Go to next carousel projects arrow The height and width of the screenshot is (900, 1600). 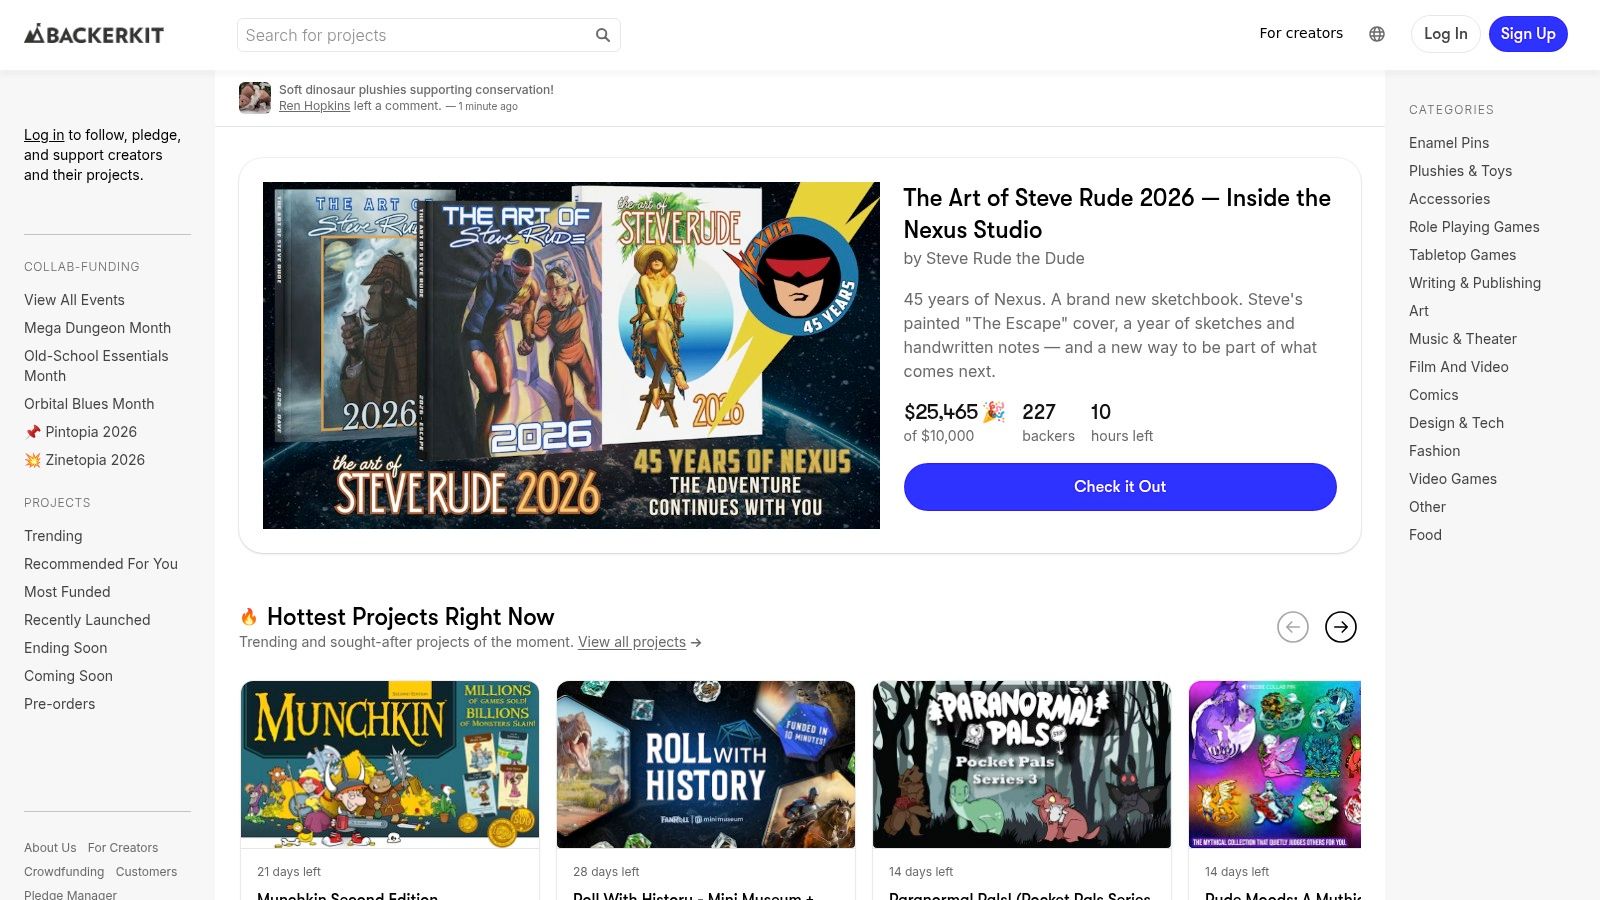coord(1340,627)
